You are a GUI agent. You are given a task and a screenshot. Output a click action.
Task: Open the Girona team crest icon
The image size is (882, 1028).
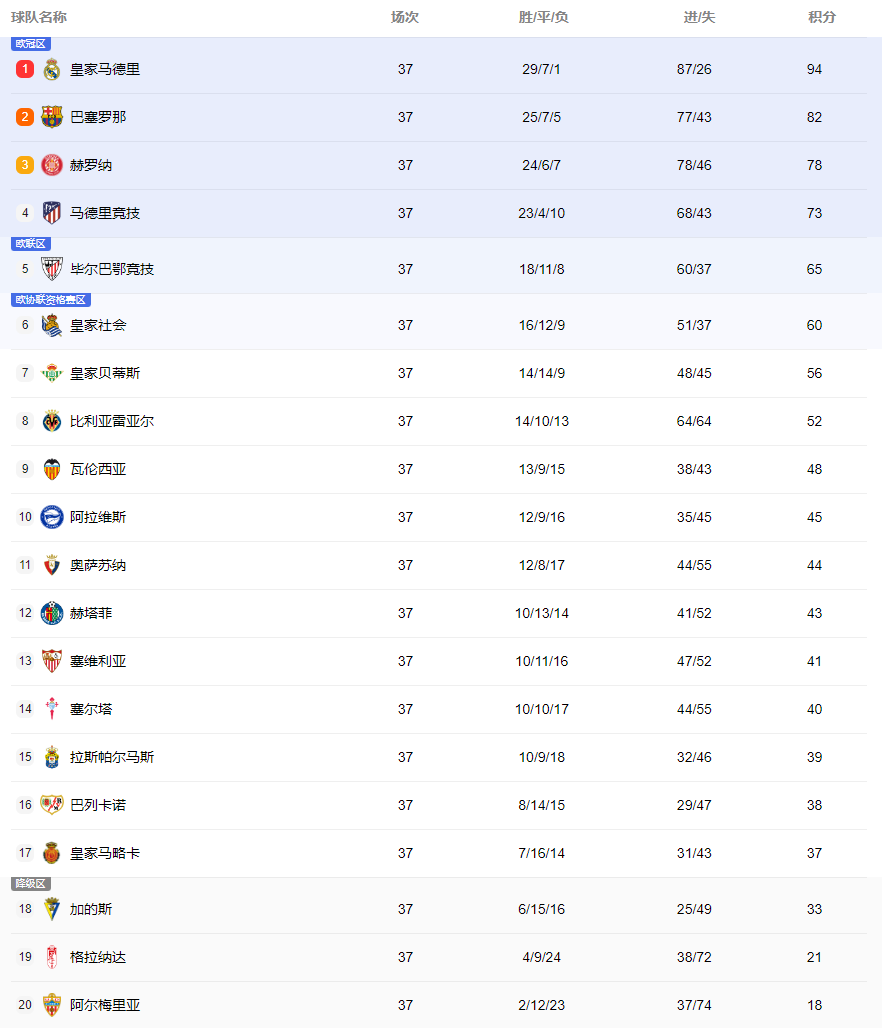point(52,165)
